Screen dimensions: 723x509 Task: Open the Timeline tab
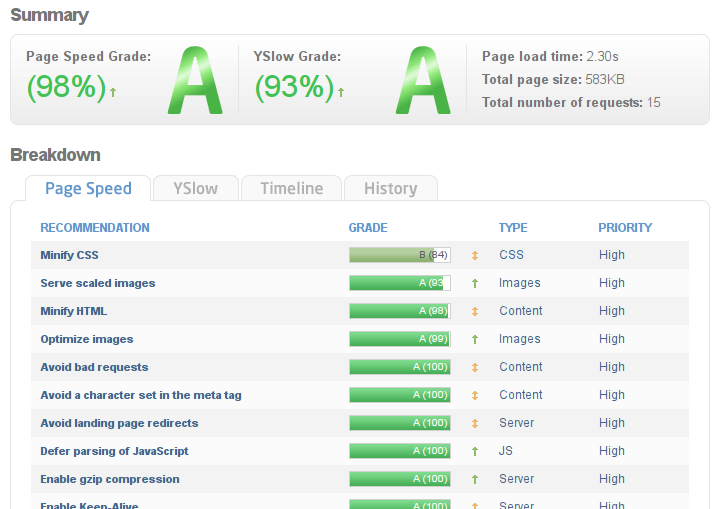coord(291,188)
